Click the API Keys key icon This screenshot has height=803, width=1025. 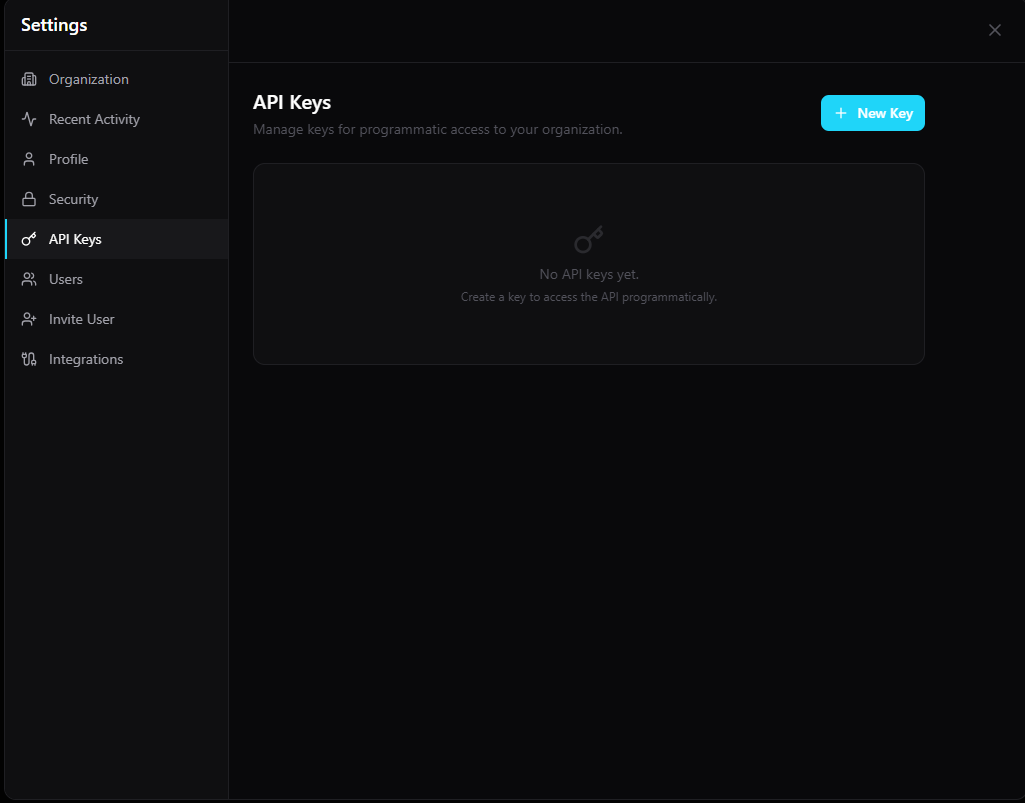(31, 239)
